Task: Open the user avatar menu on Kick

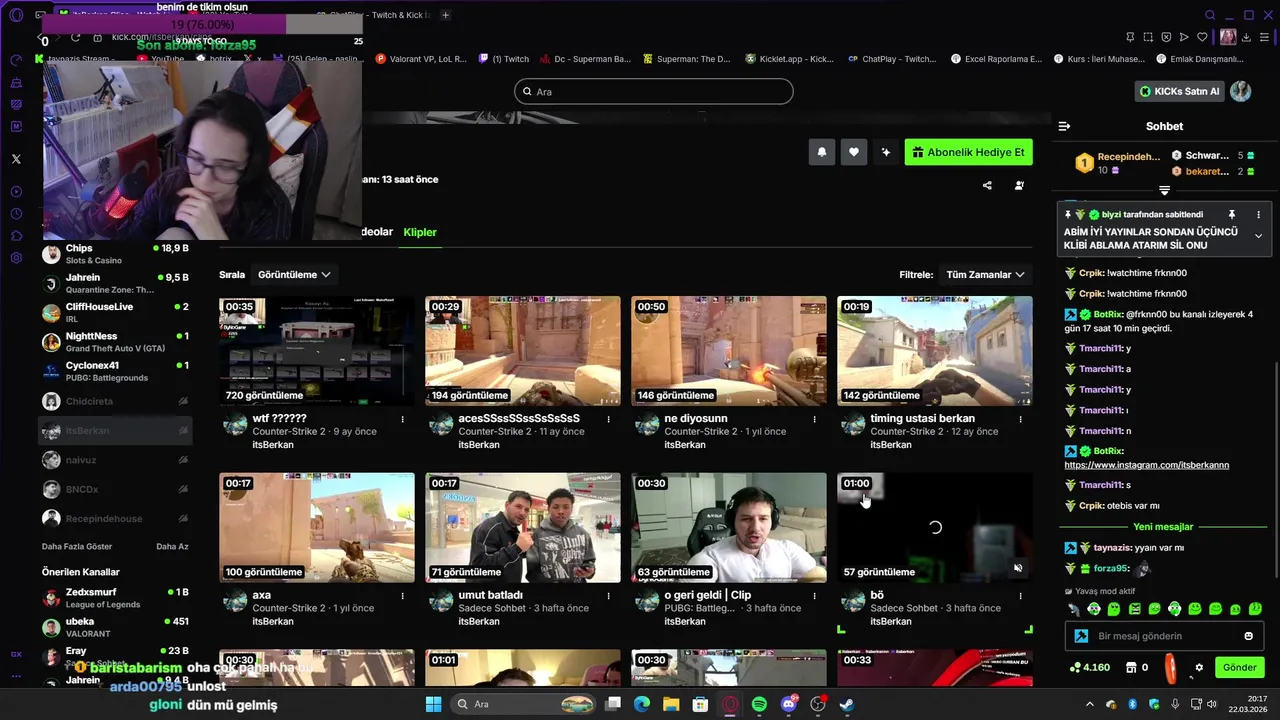Action: [1241, 91]
